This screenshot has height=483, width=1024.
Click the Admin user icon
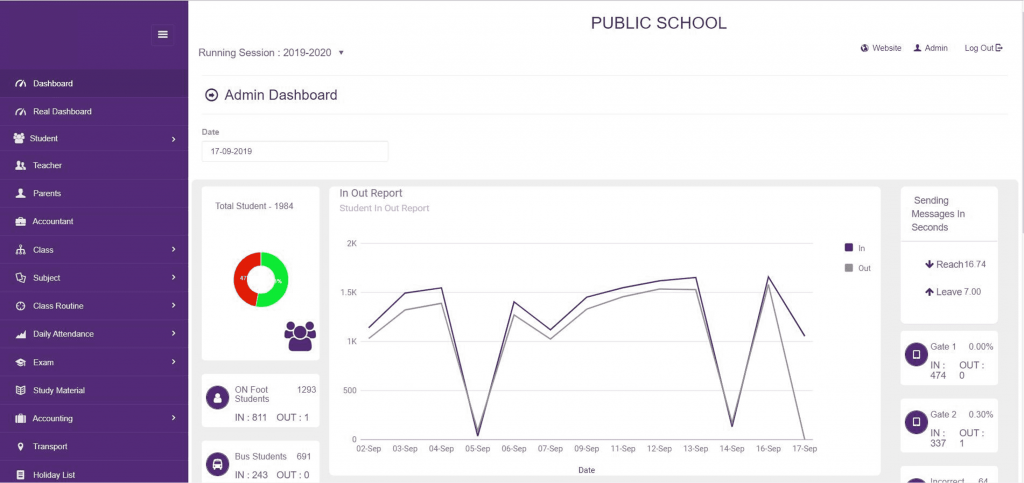point(918,48)
